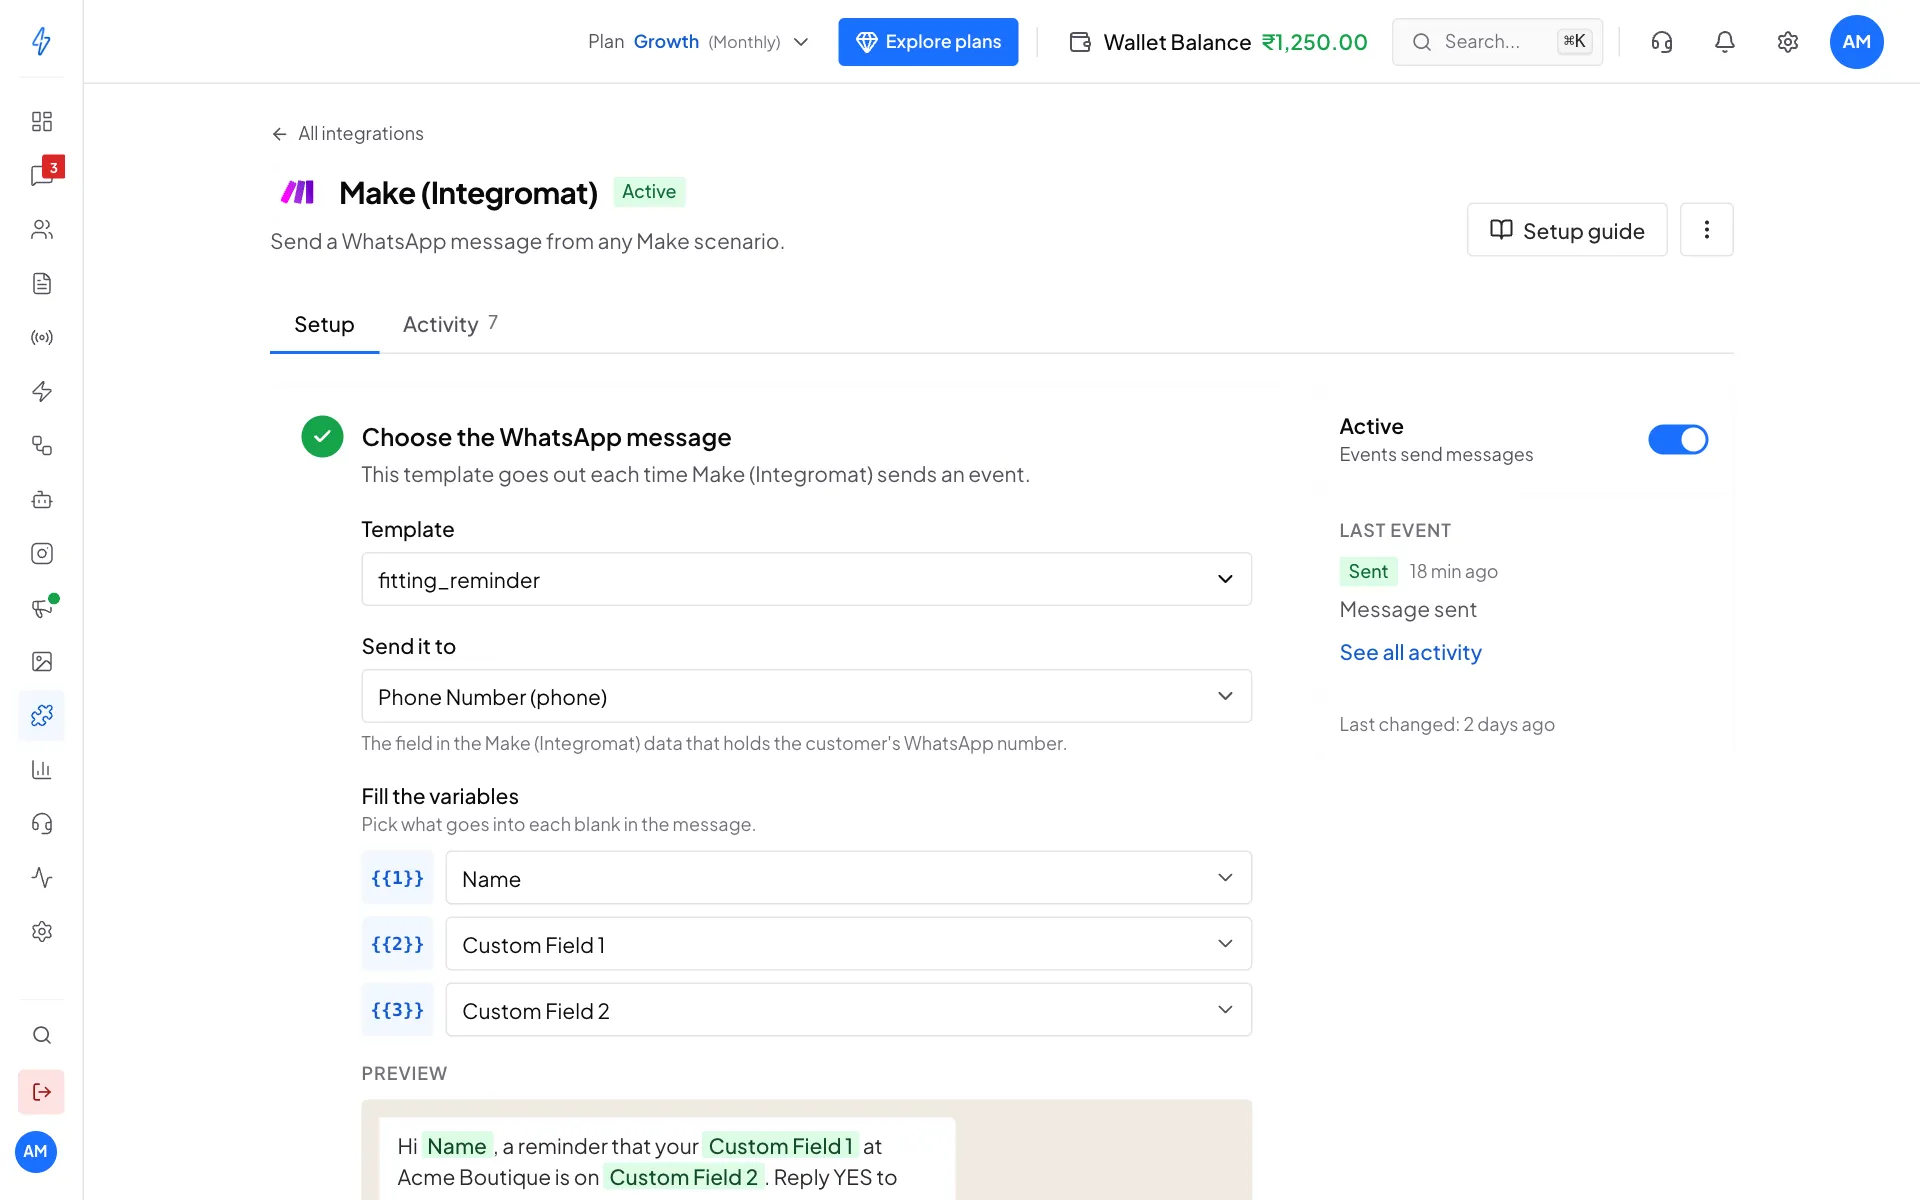The height and width of the screenshot is (1200, 1920).
Task: Open the dashboard grid icon in sidebar
Action: tap(41, 122)
